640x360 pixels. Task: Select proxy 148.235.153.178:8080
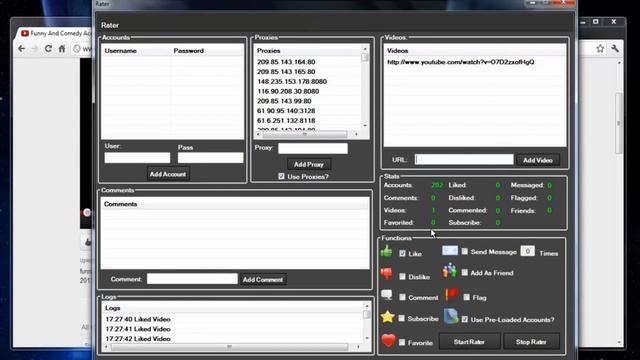(292, 82)
